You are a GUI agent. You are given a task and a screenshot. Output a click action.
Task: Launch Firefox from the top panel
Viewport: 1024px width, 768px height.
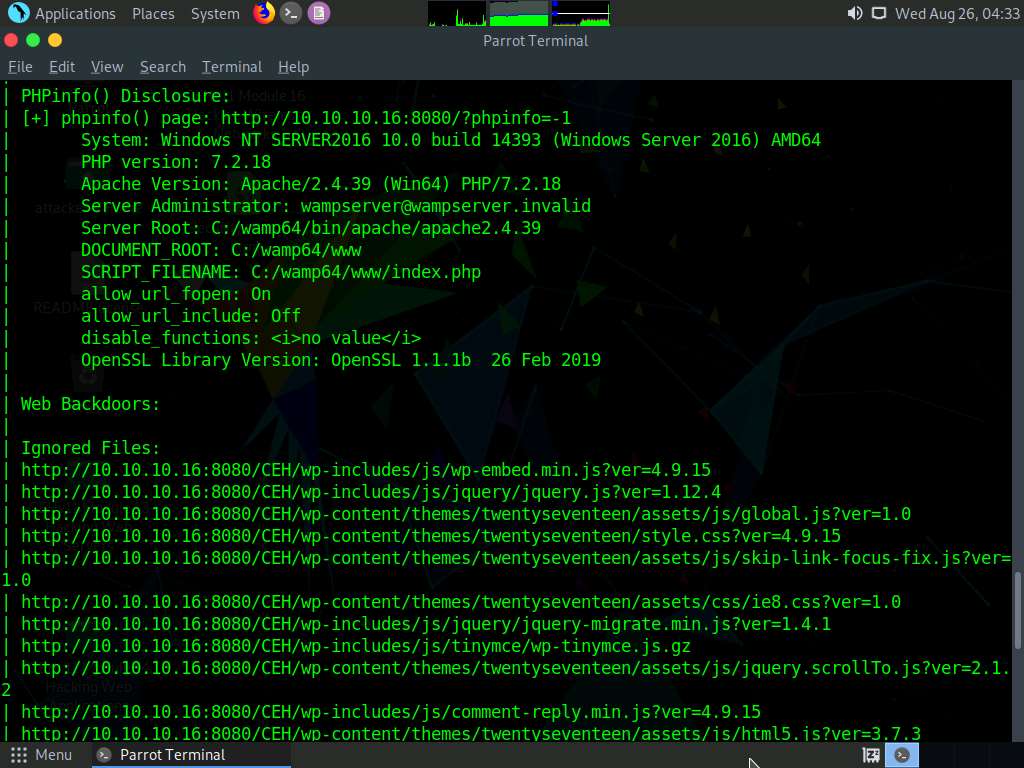pyautogui.click(x=264, y=13)
